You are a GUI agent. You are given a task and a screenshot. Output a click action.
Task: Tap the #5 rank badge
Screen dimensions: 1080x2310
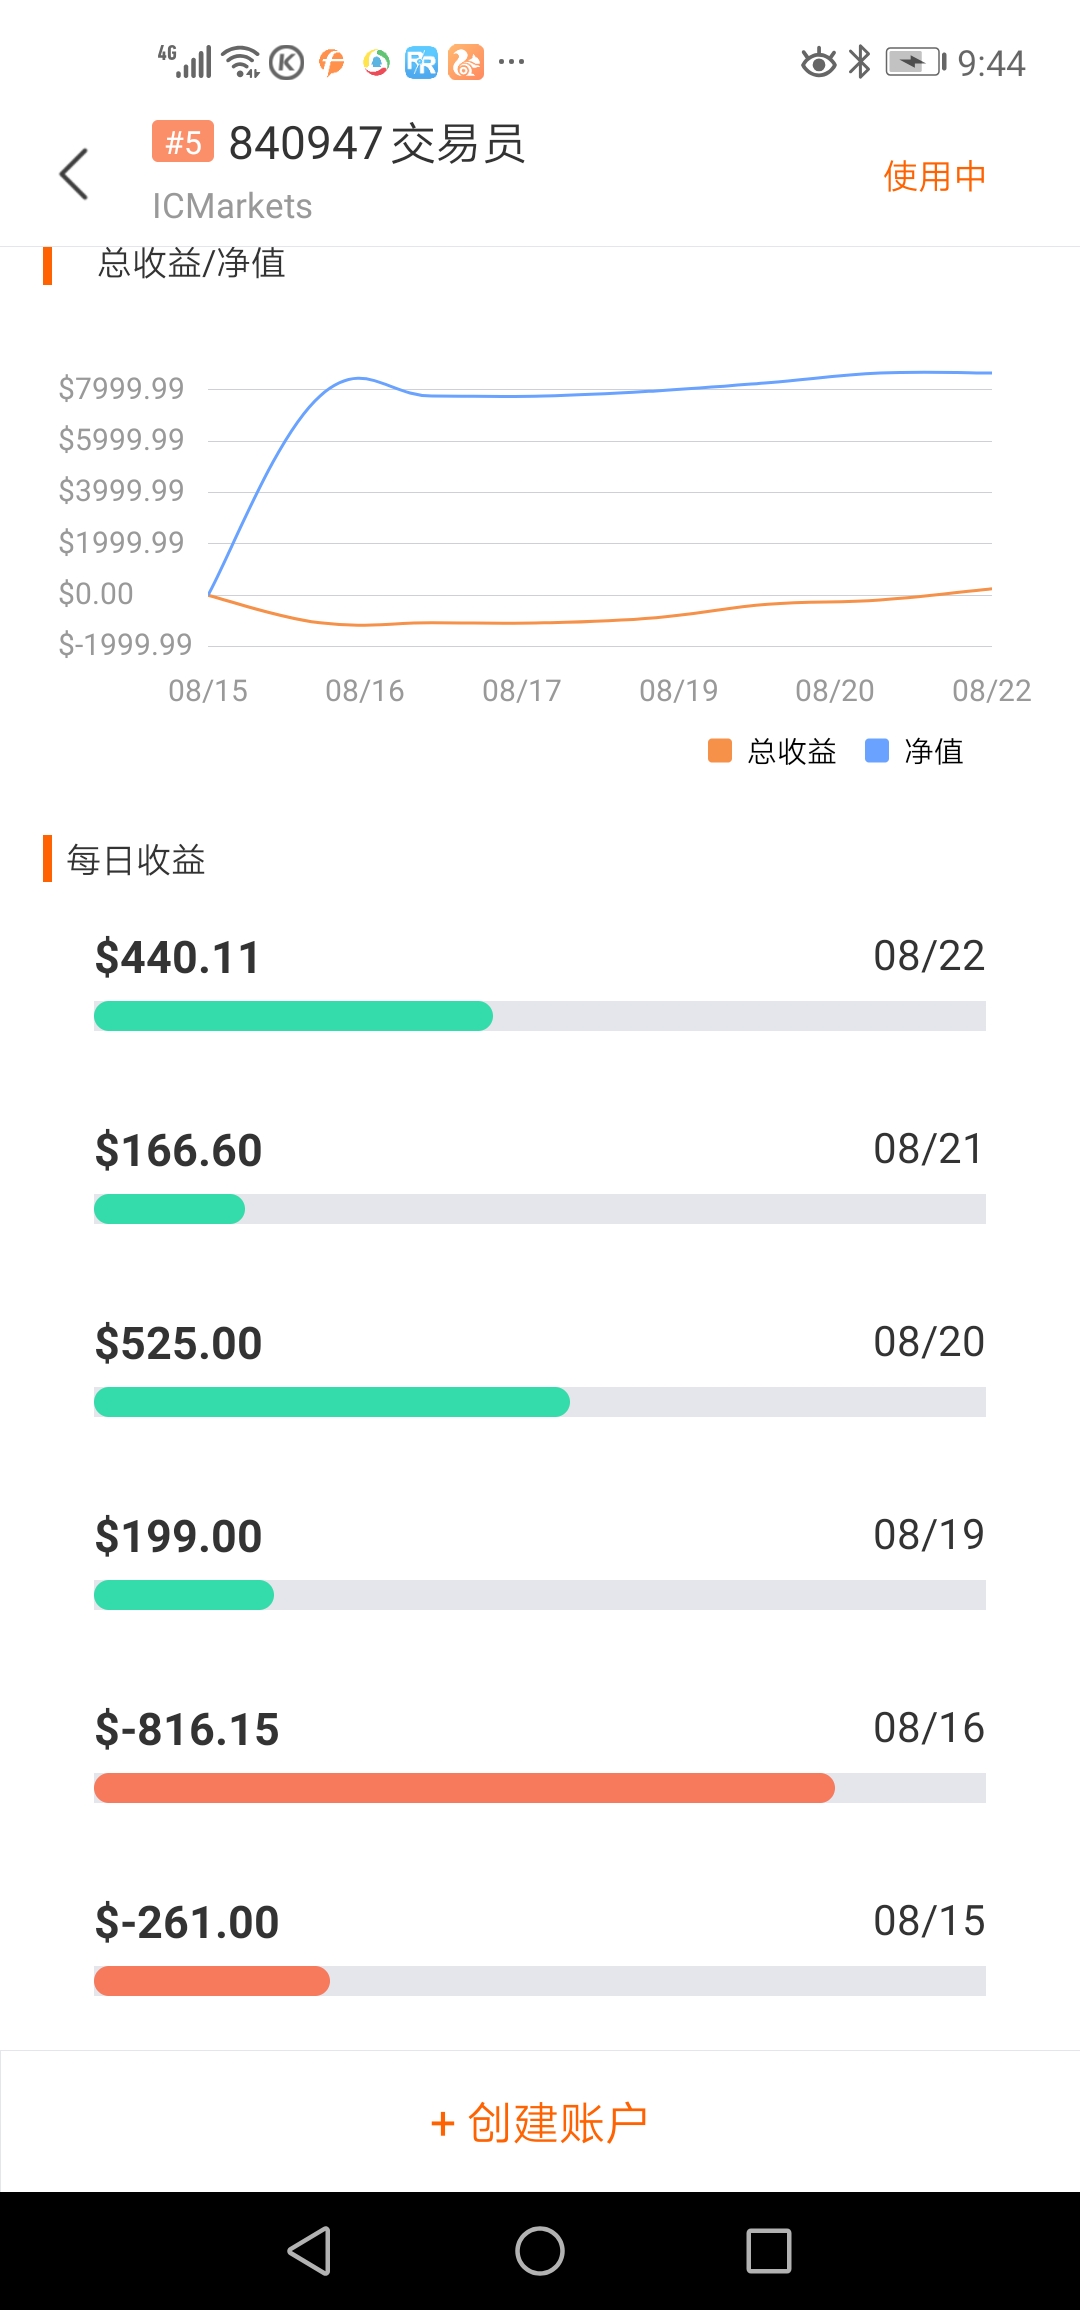point(183,141)
